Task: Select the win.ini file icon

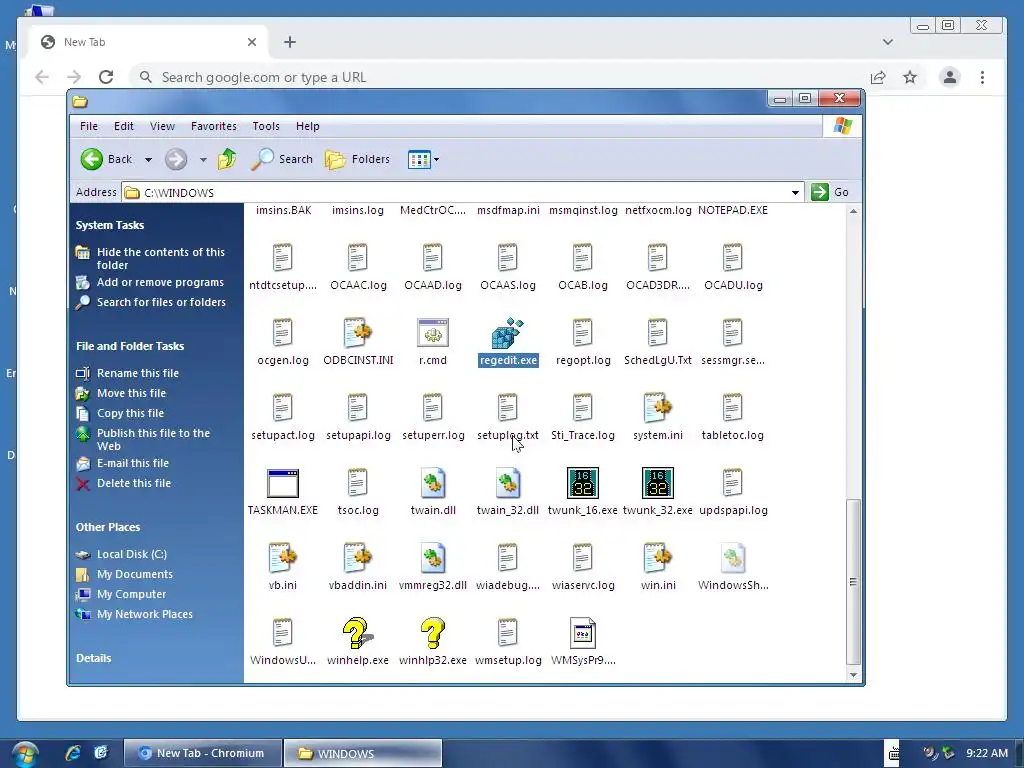Action: pos(658,558)
